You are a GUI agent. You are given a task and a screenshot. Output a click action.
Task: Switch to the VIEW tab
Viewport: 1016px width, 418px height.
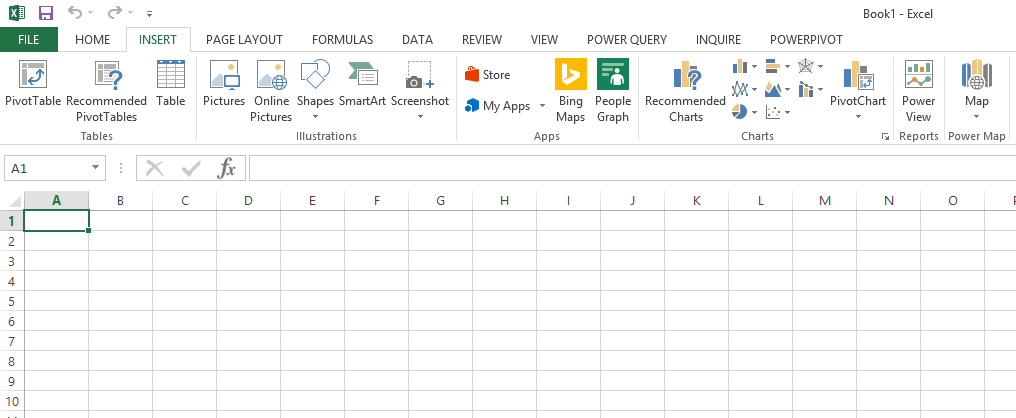click(544, 40)
